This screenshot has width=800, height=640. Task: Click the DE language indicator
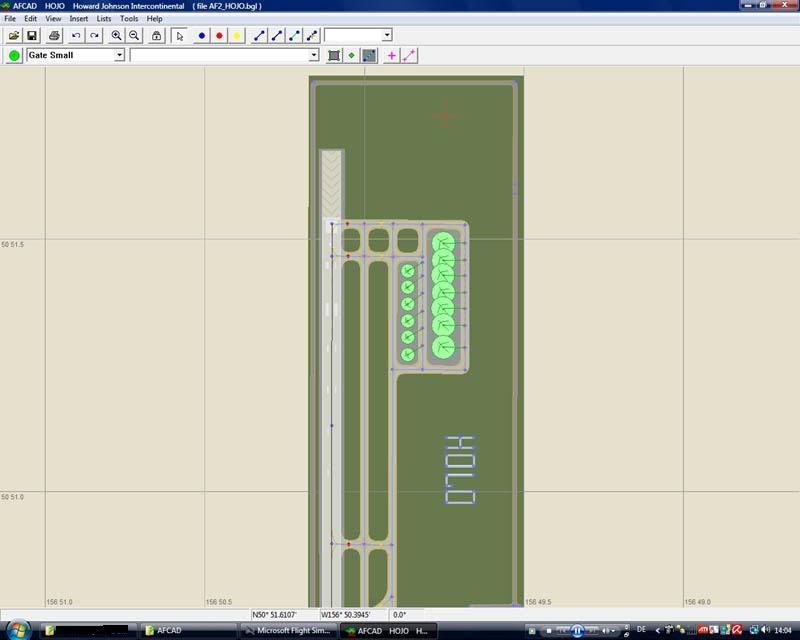click(x=641, y=630)
